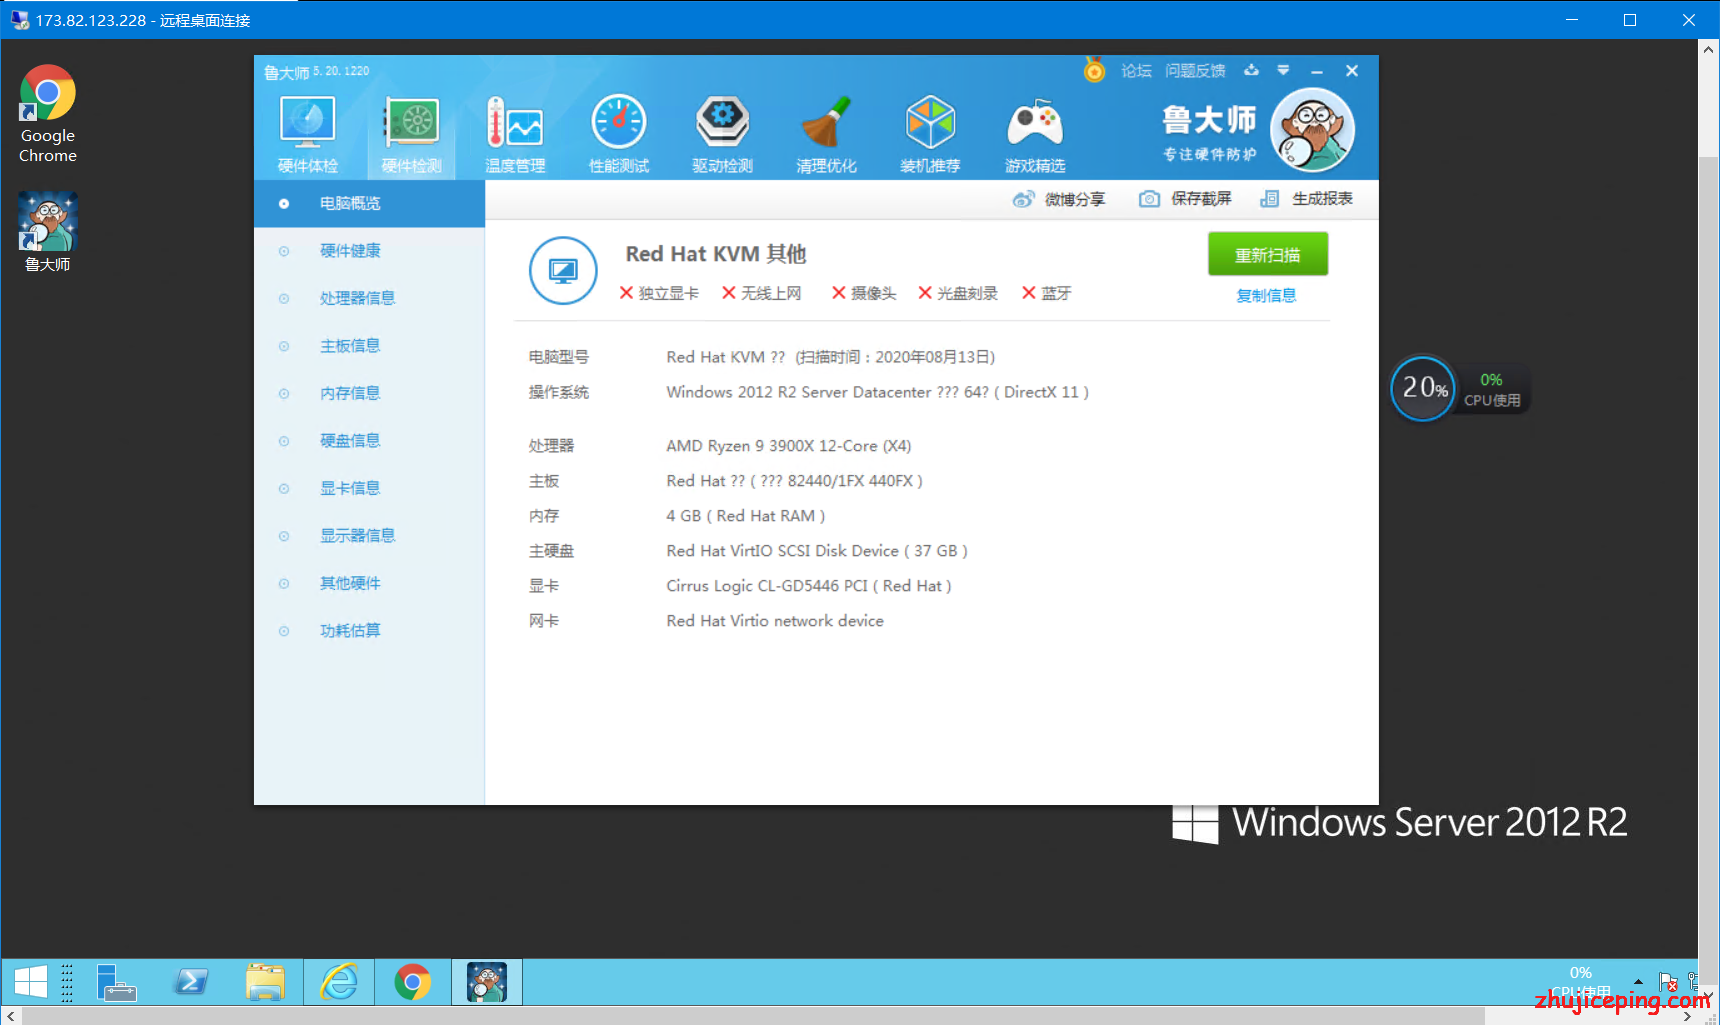The image size is (1720, 1025).
Task: Open 游戏精选 games selection
Action: (x=1035, y=135)
